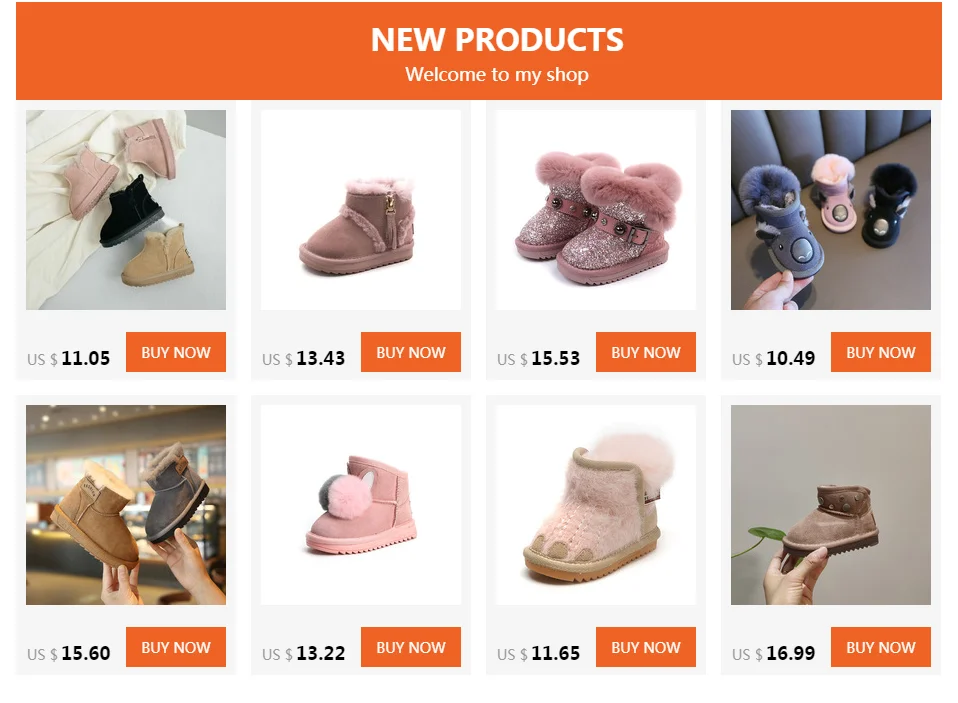Click the price US $15.53
The width and height of the screenshot is (958, 703).
click(x=538, y=359)
